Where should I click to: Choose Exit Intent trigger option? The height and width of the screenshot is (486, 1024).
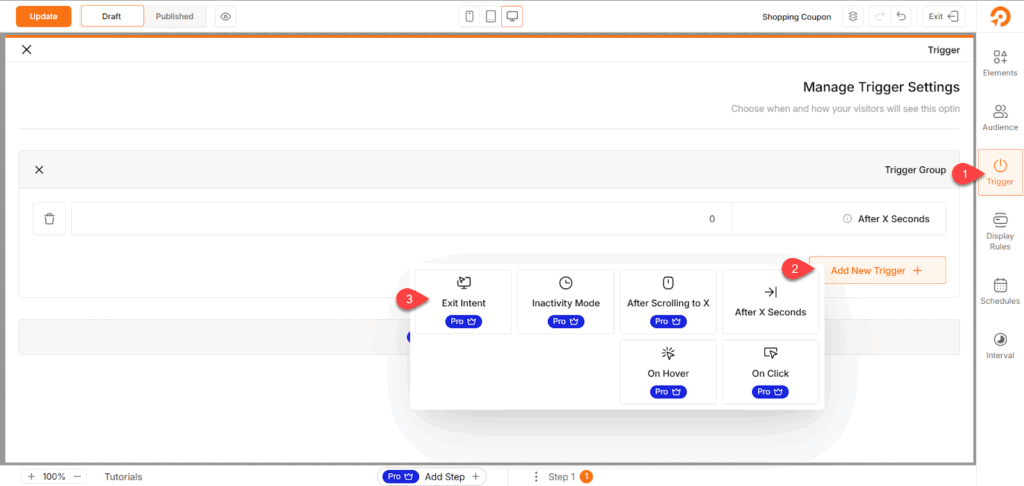click(x=463, y=301)
